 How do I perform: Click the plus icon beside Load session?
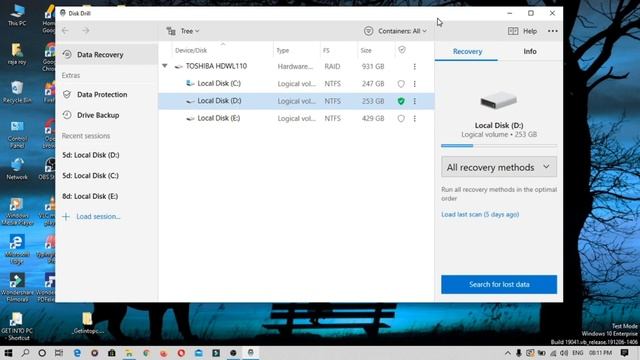click(66, 217)
